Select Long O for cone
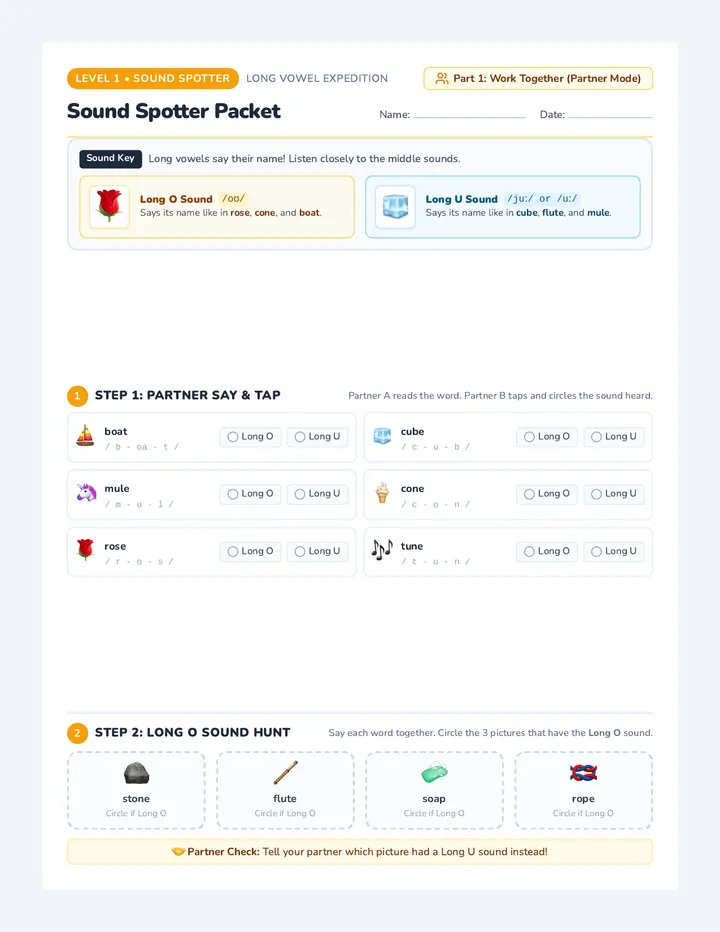This screenshot has width=720, height=932. tap(547, 494)
